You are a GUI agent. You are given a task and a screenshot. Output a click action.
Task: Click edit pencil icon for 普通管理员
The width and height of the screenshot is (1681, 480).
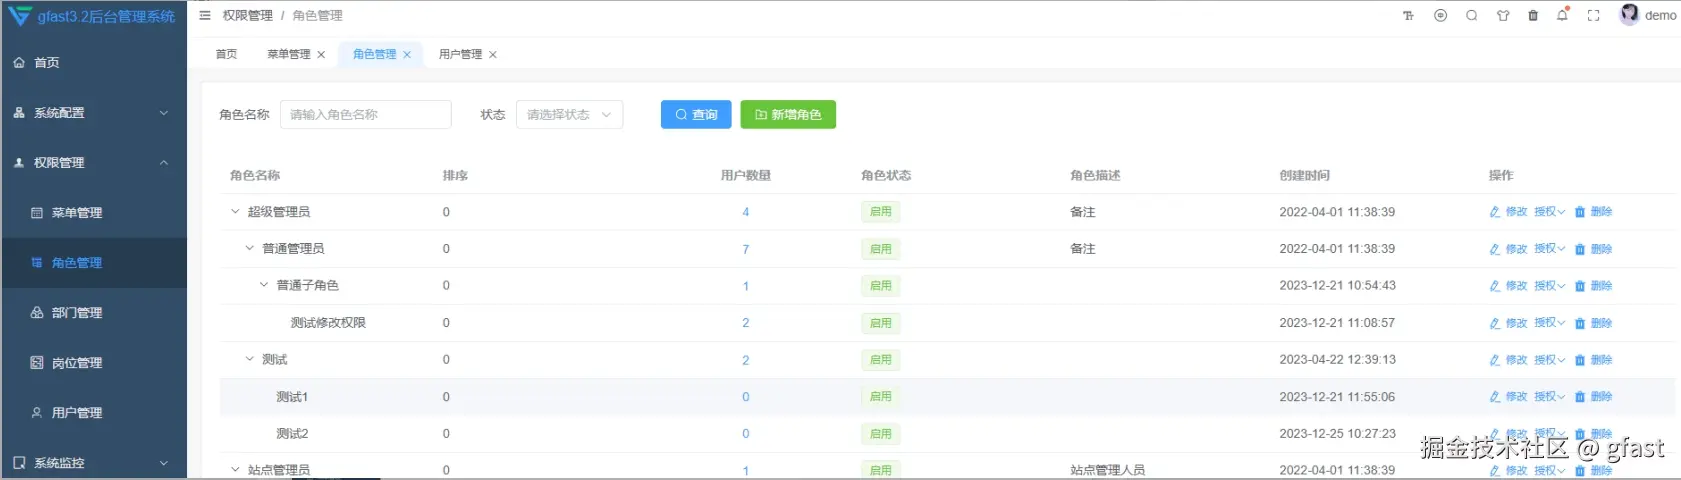(x=1495, y=249)
